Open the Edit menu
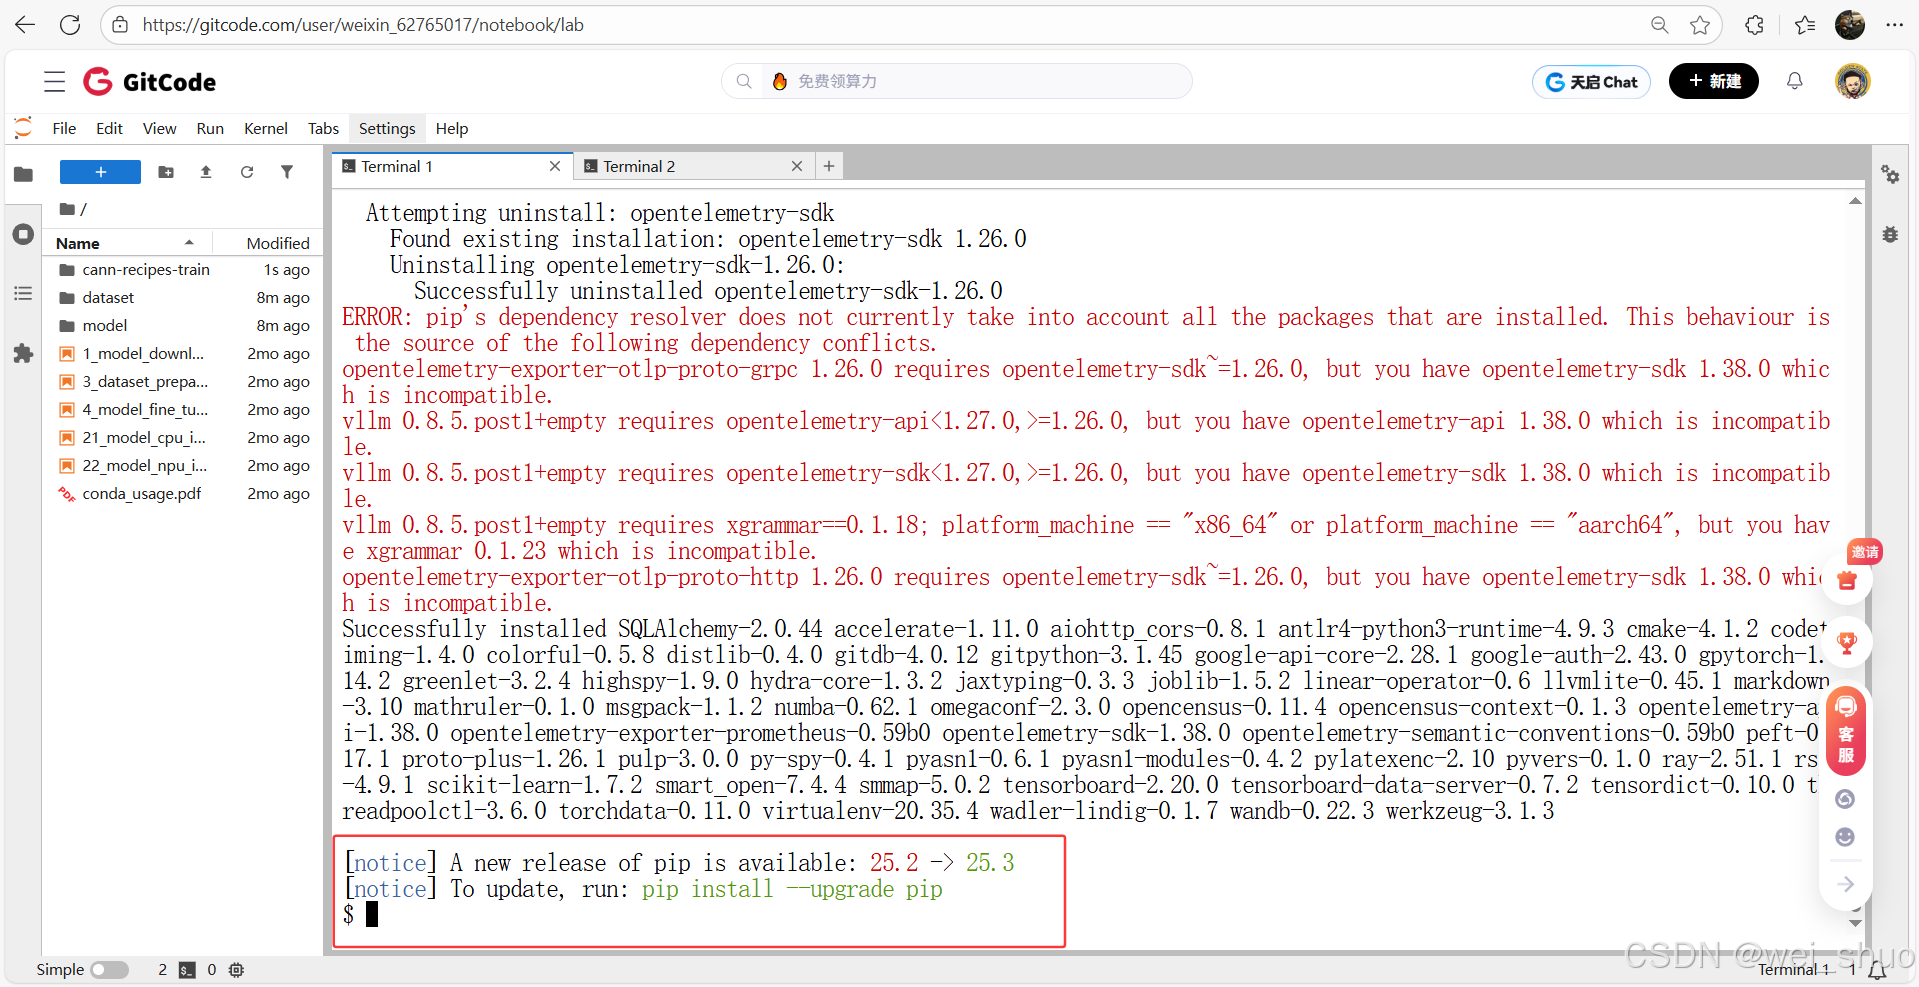 click(109, 128)
